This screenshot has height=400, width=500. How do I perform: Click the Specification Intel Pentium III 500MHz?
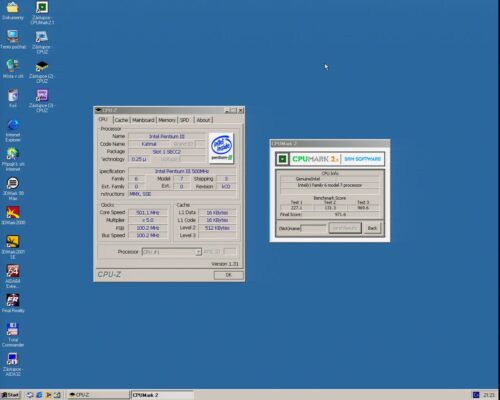[x=182, y=171]
